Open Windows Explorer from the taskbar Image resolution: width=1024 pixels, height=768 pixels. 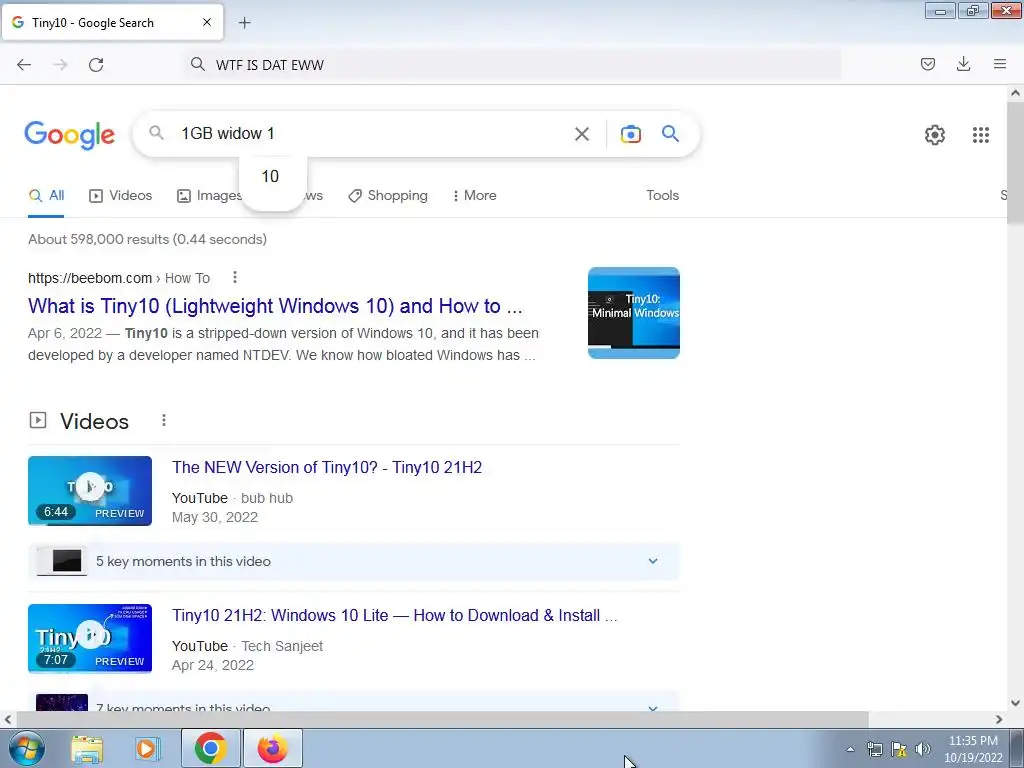click(87, 748)
